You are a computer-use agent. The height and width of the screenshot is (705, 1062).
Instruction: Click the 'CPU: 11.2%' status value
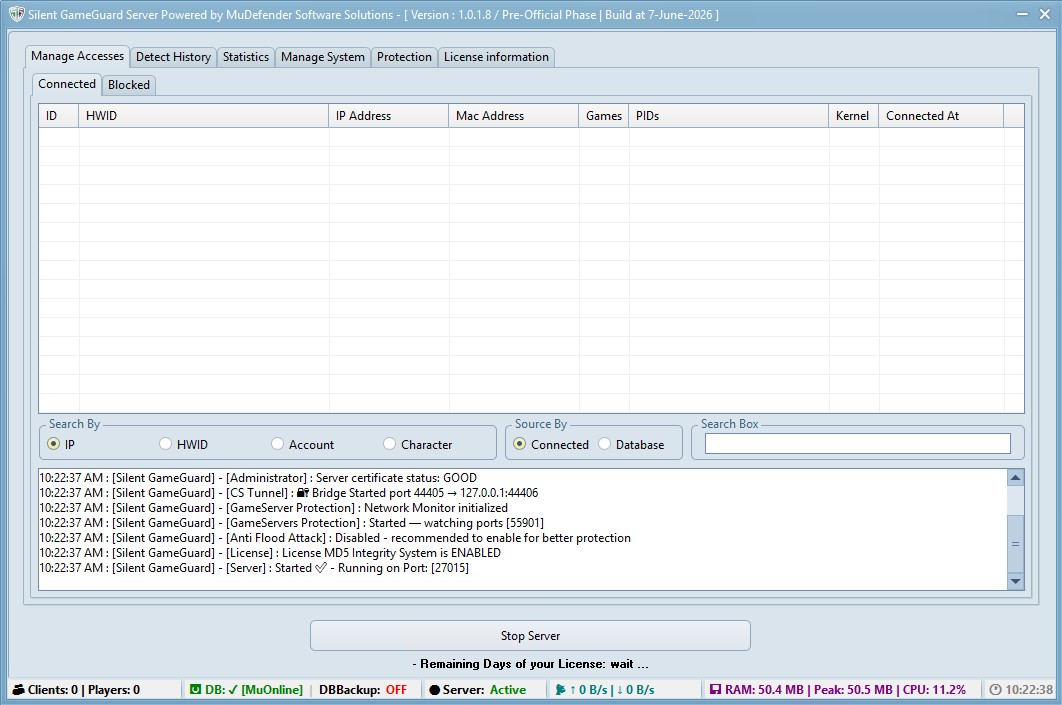[934, 689]
